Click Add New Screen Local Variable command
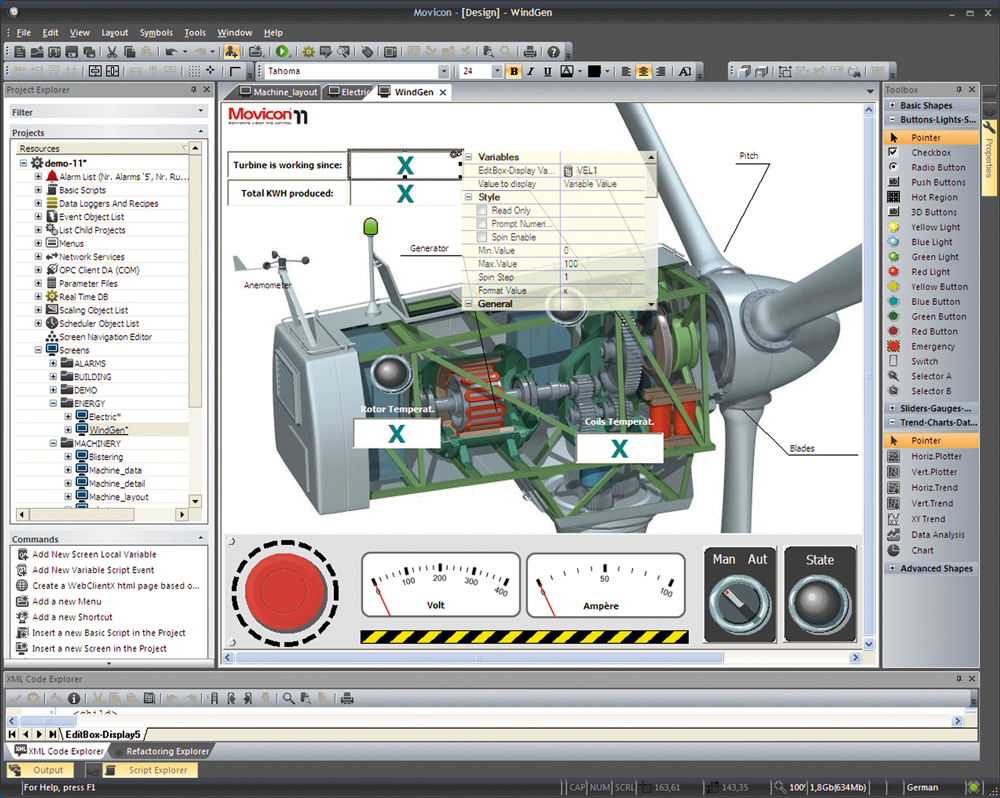This screenshot has width=1000, height=798. 94,554
